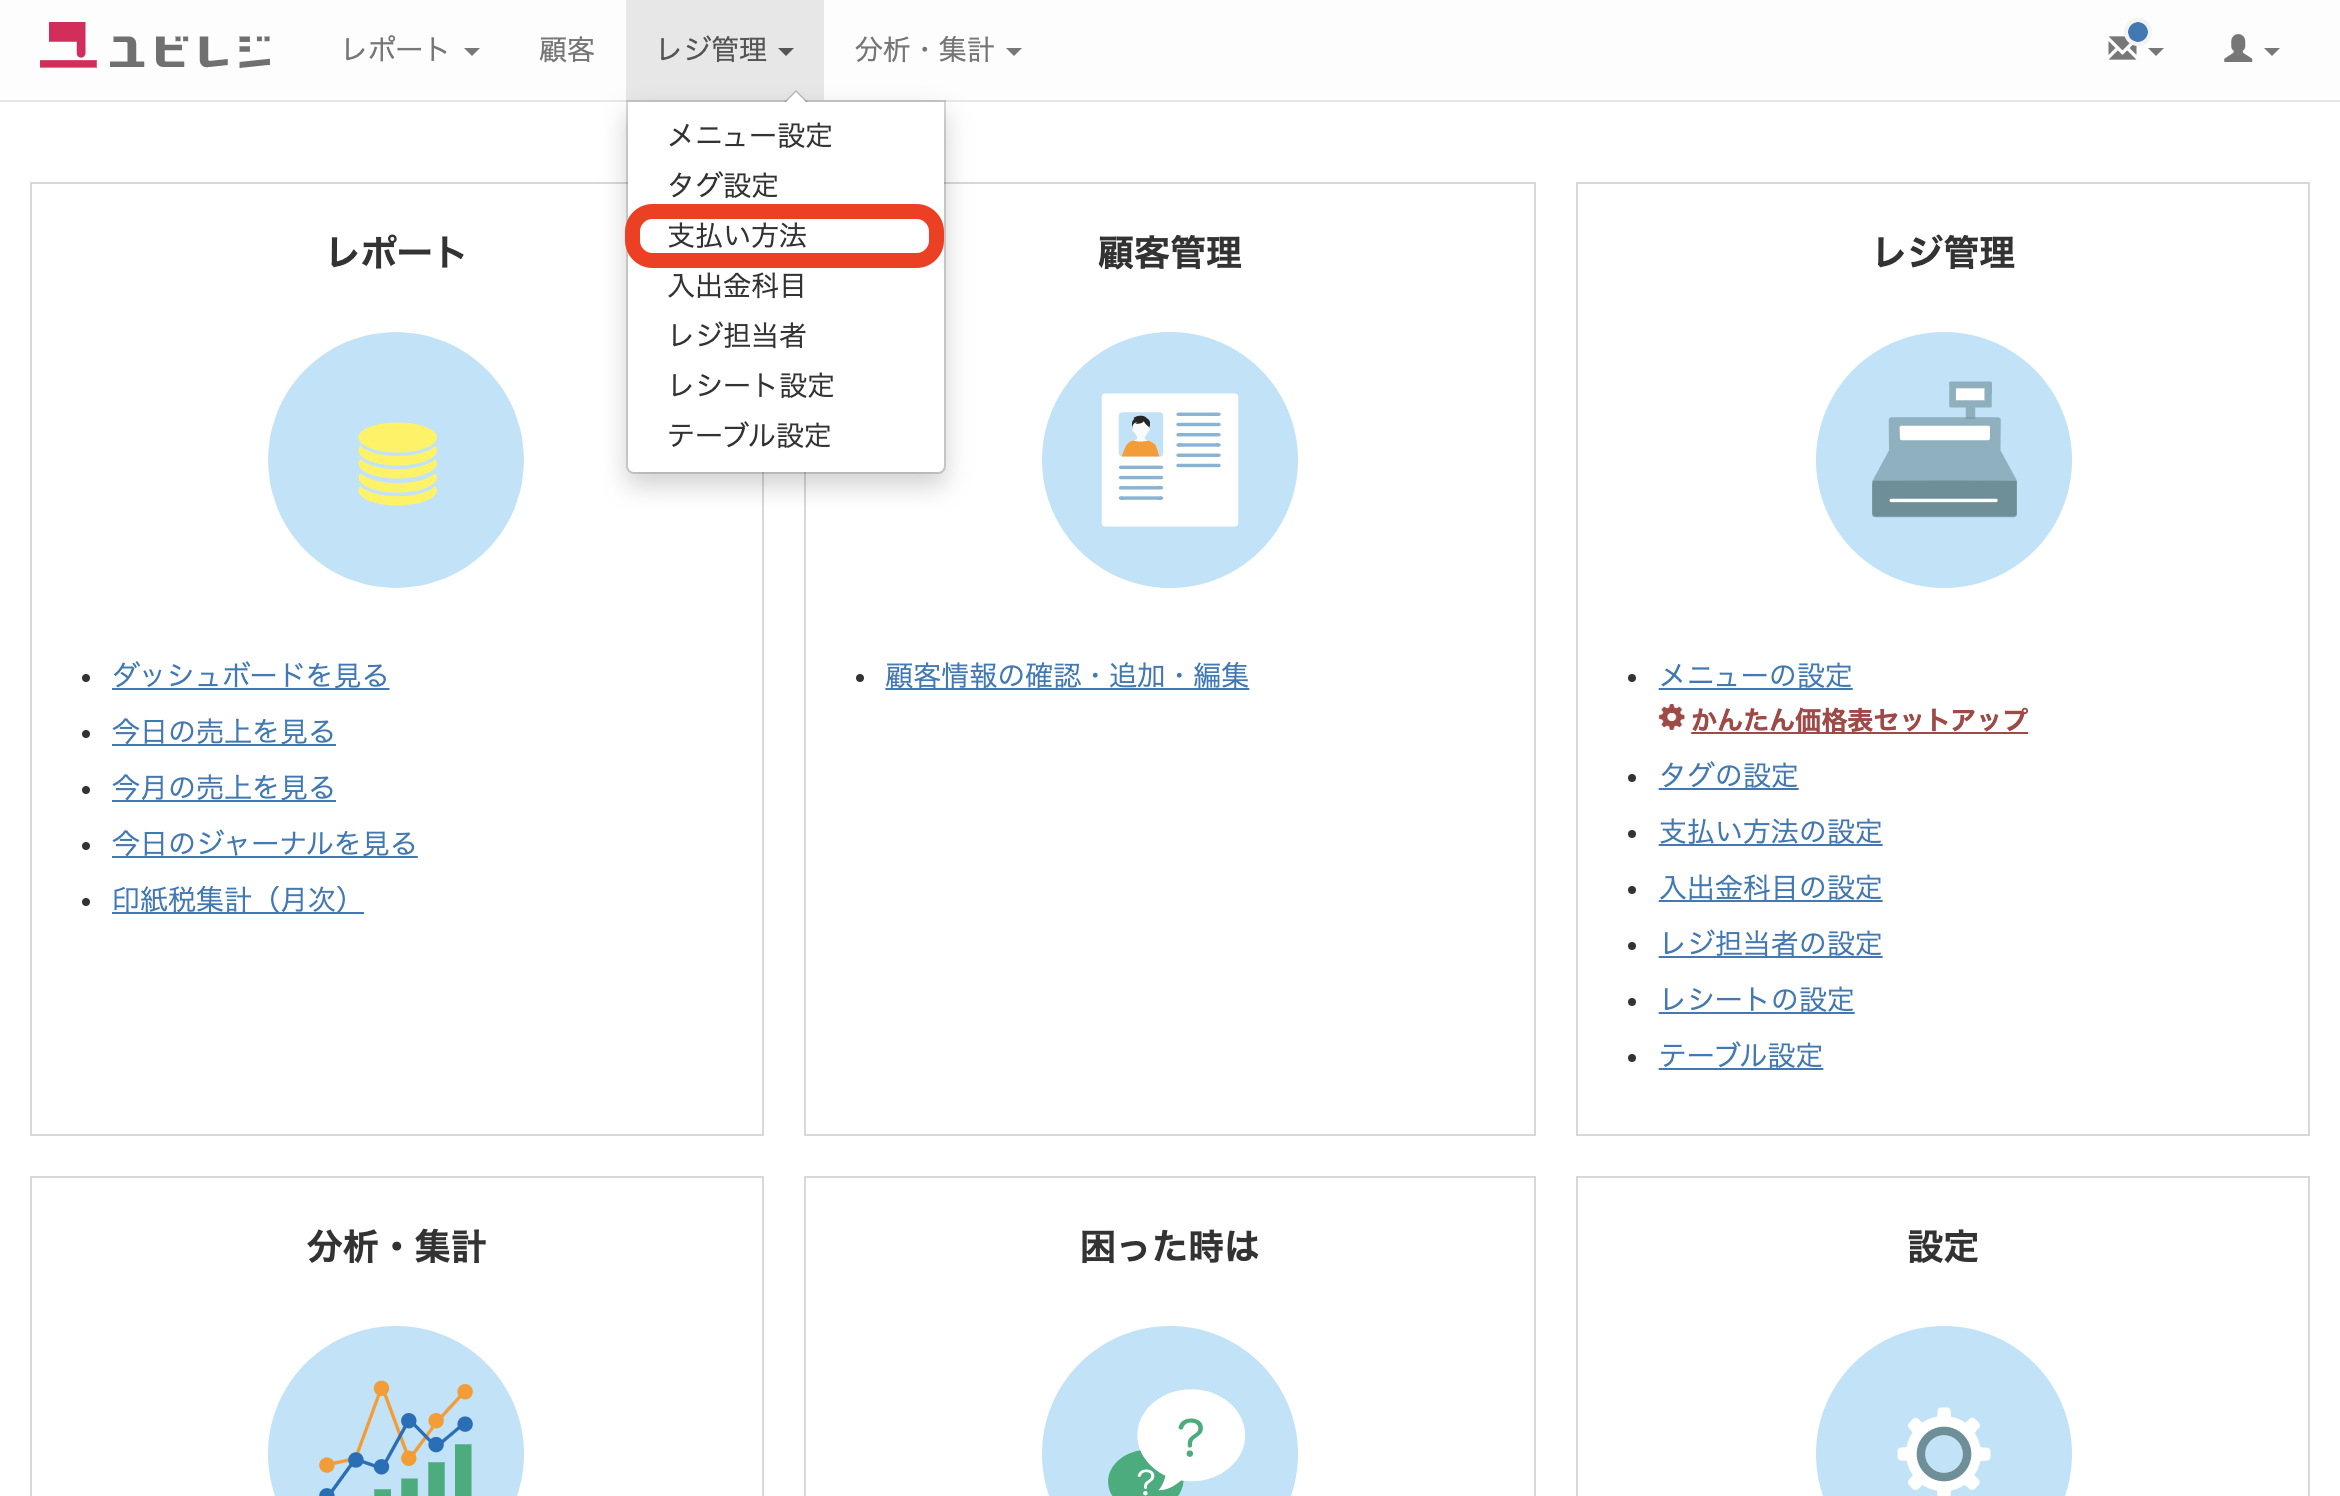Click the cash register icon

pos(1943,449)
